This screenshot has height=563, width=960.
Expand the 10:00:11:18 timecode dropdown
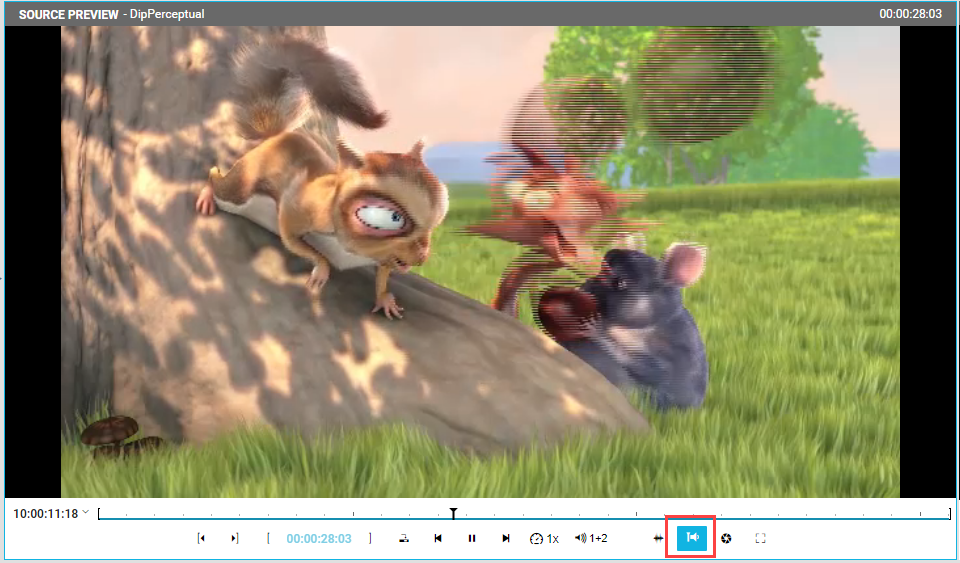click(x=86, y=513)
